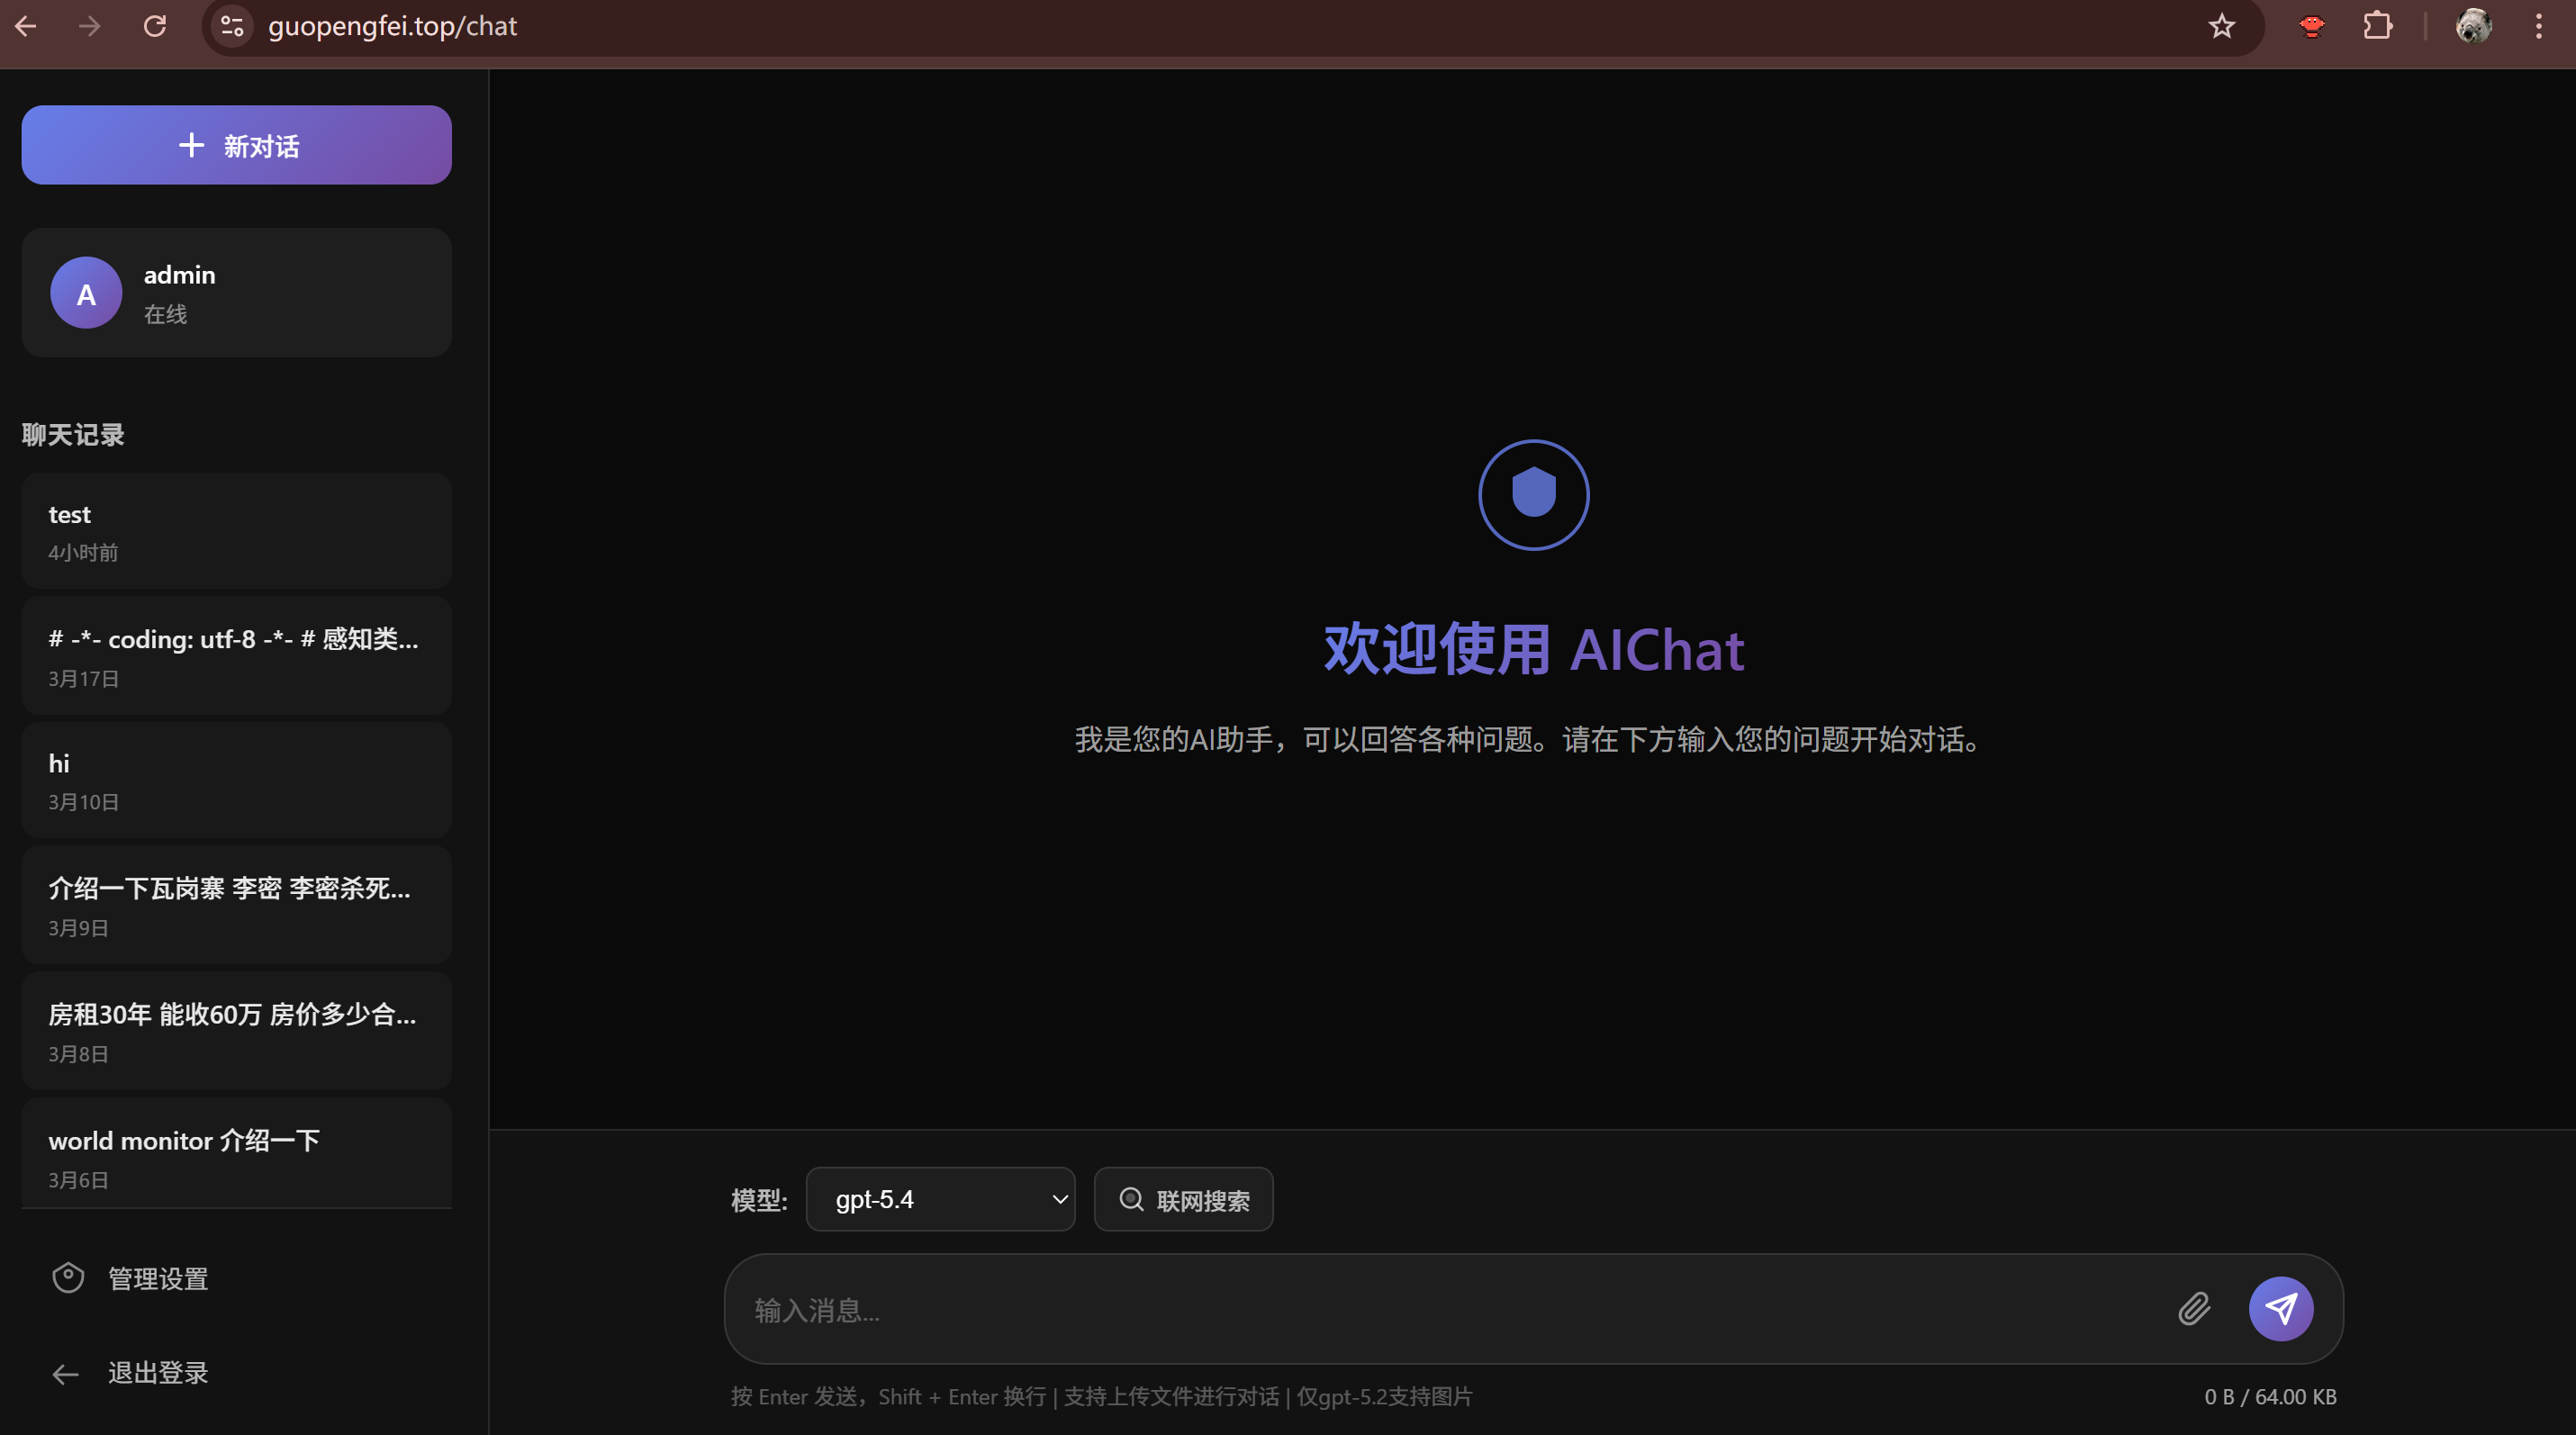Open the hi conversation from March 10
Screen dimensions: 2576x1435
[236, 780]
